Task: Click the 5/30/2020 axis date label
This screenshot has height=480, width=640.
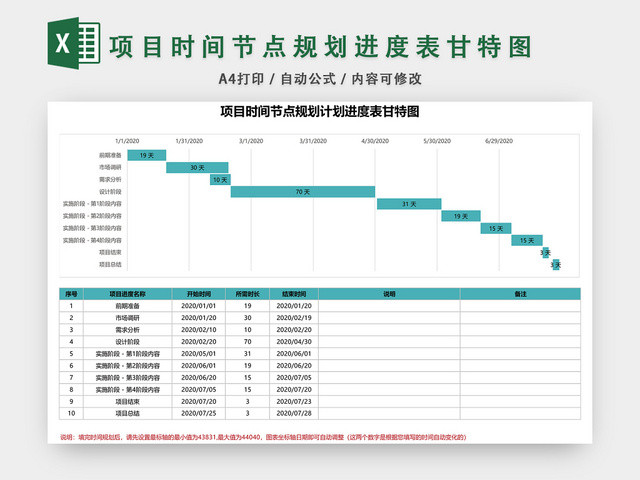Action: [437, 141]
